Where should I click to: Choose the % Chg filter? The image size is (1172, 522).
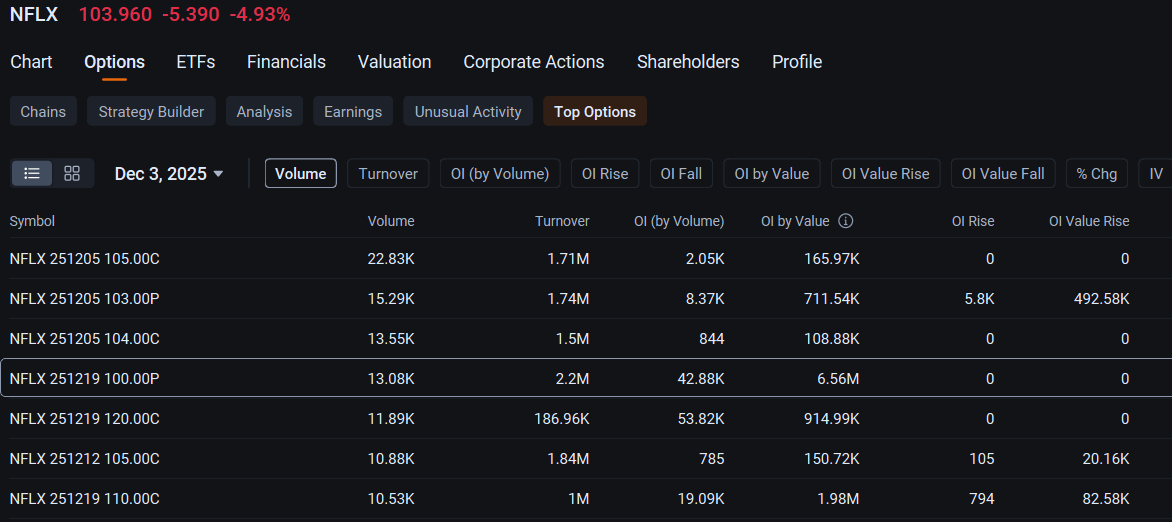pos(1097,174)
